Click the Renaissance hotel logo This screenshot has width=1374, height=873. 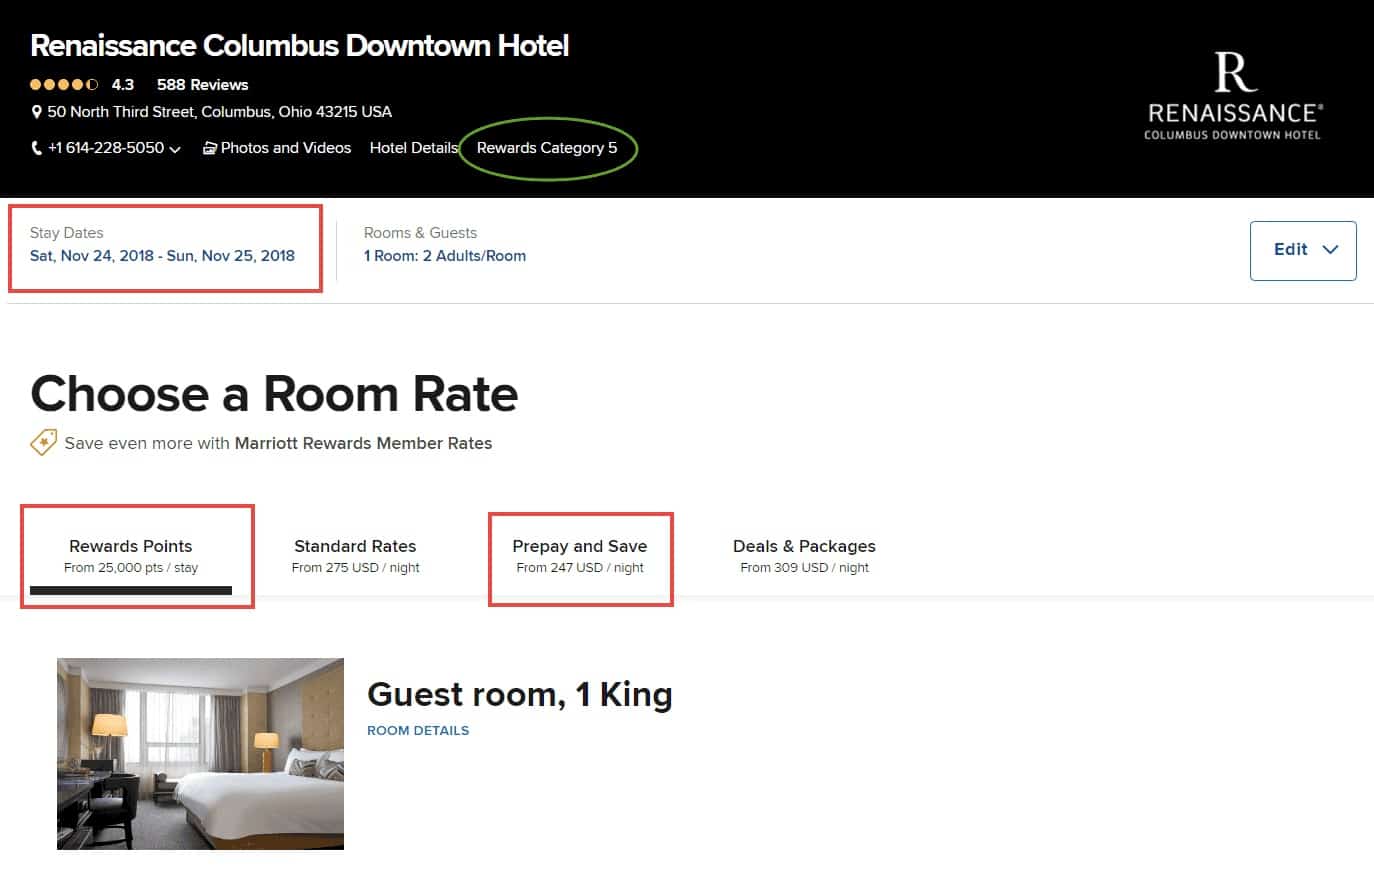1232,96
